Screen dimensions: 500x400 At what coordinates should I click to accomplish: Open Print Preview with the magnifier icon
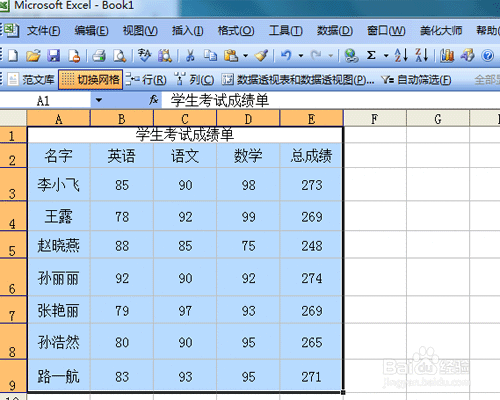click(119, 55)
